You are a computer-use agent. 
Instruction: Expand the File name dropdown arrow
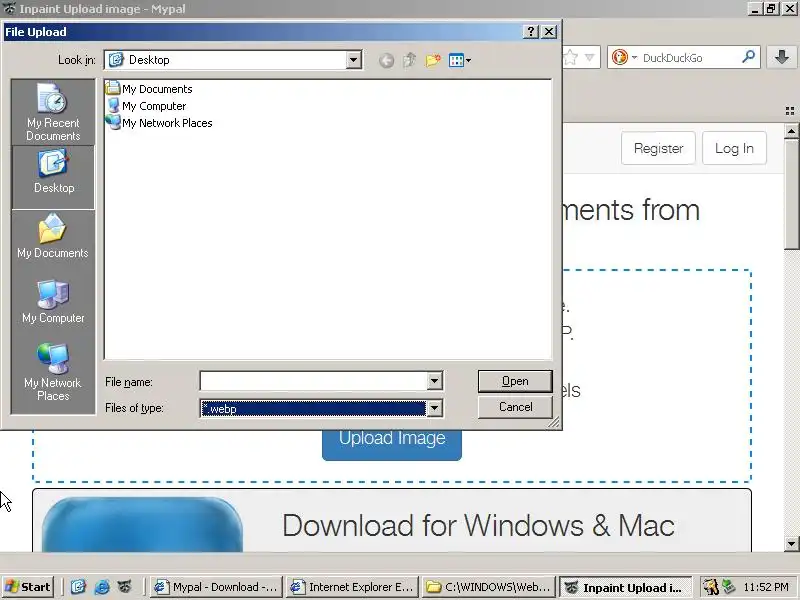434,381
